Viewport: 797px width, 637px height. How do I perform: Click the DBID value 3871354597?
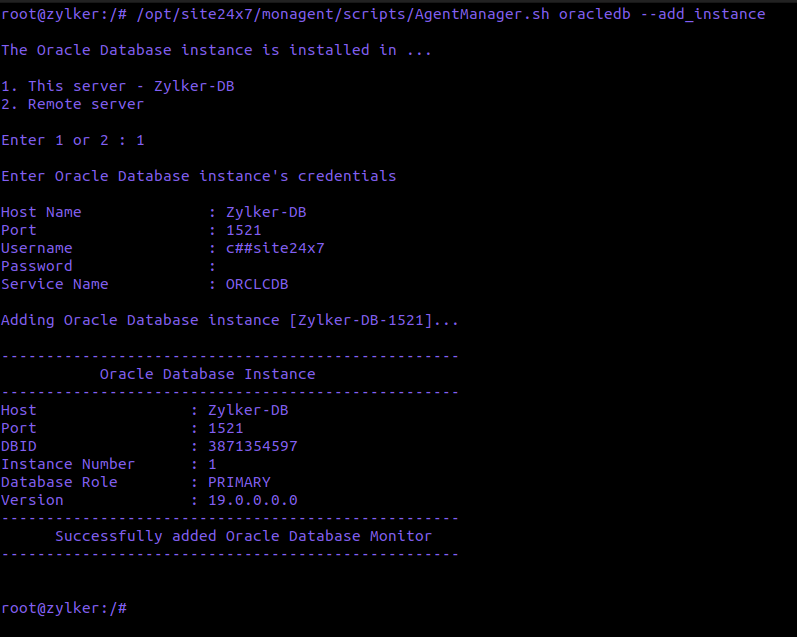(252, 446)
